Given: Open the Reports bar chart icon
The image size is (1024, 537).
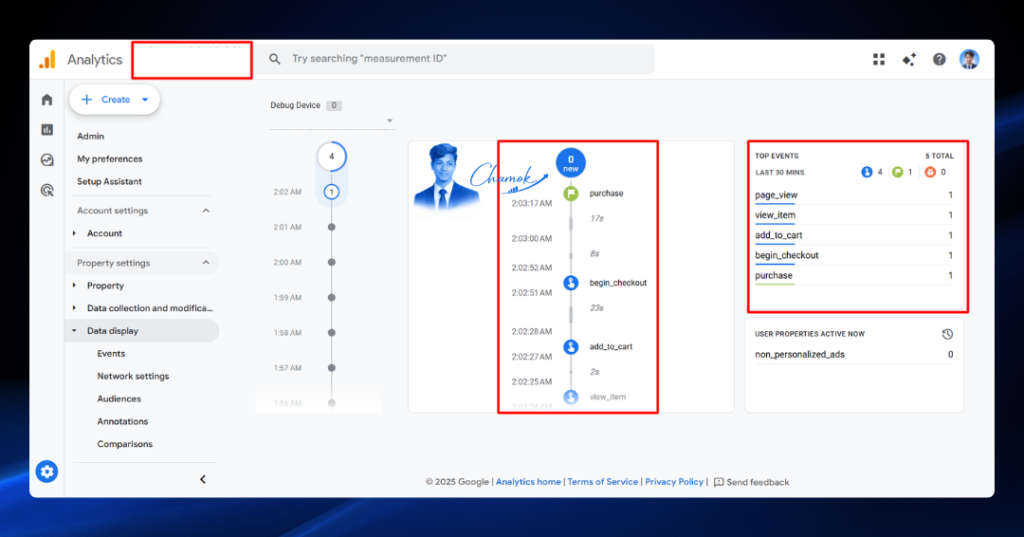Looking at the screenshot, I should coord(47,129).
